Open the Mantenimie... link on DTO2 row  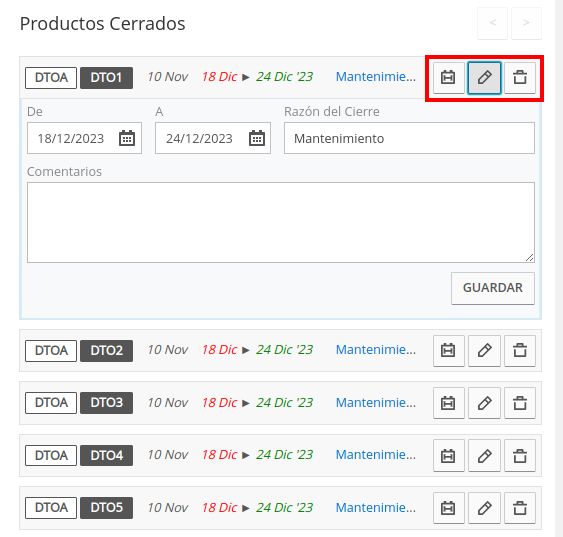click(x=376, y=350)
